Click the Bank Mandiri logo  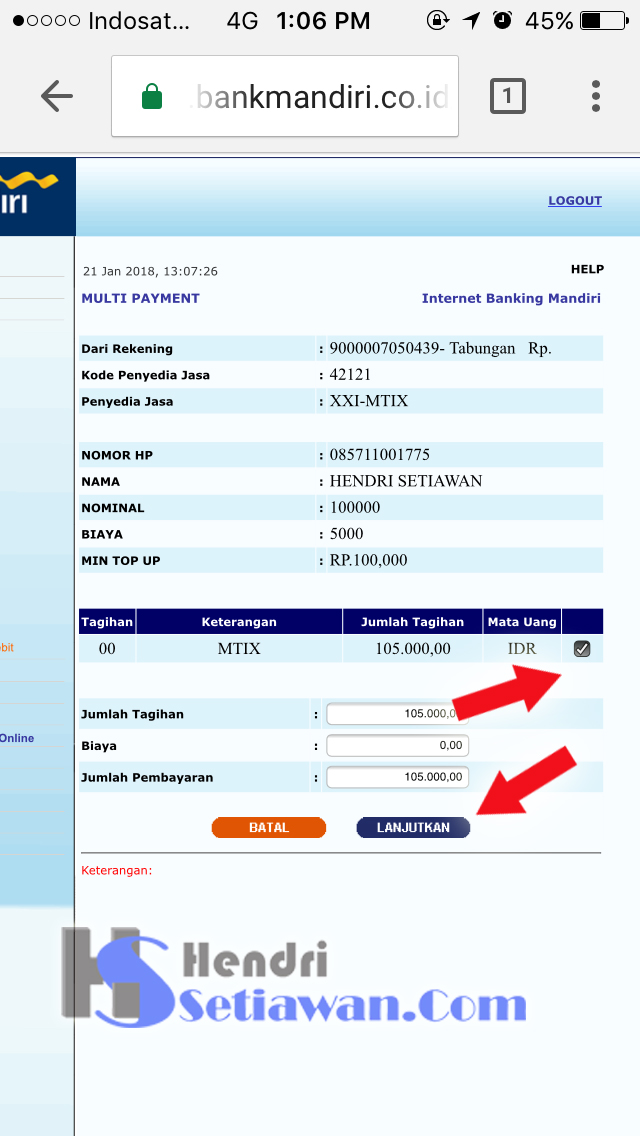tap(38, 196)
